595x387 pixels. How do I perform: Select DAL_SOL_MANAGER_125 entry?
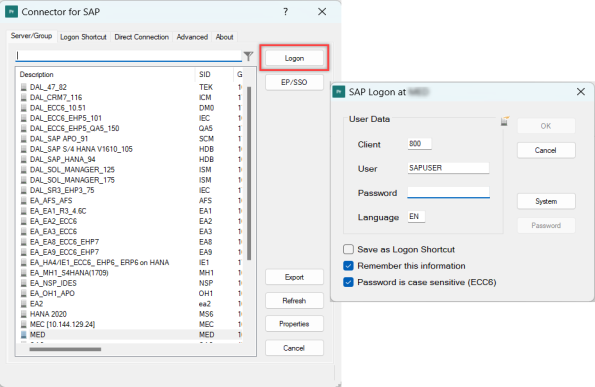pos(131,170)
